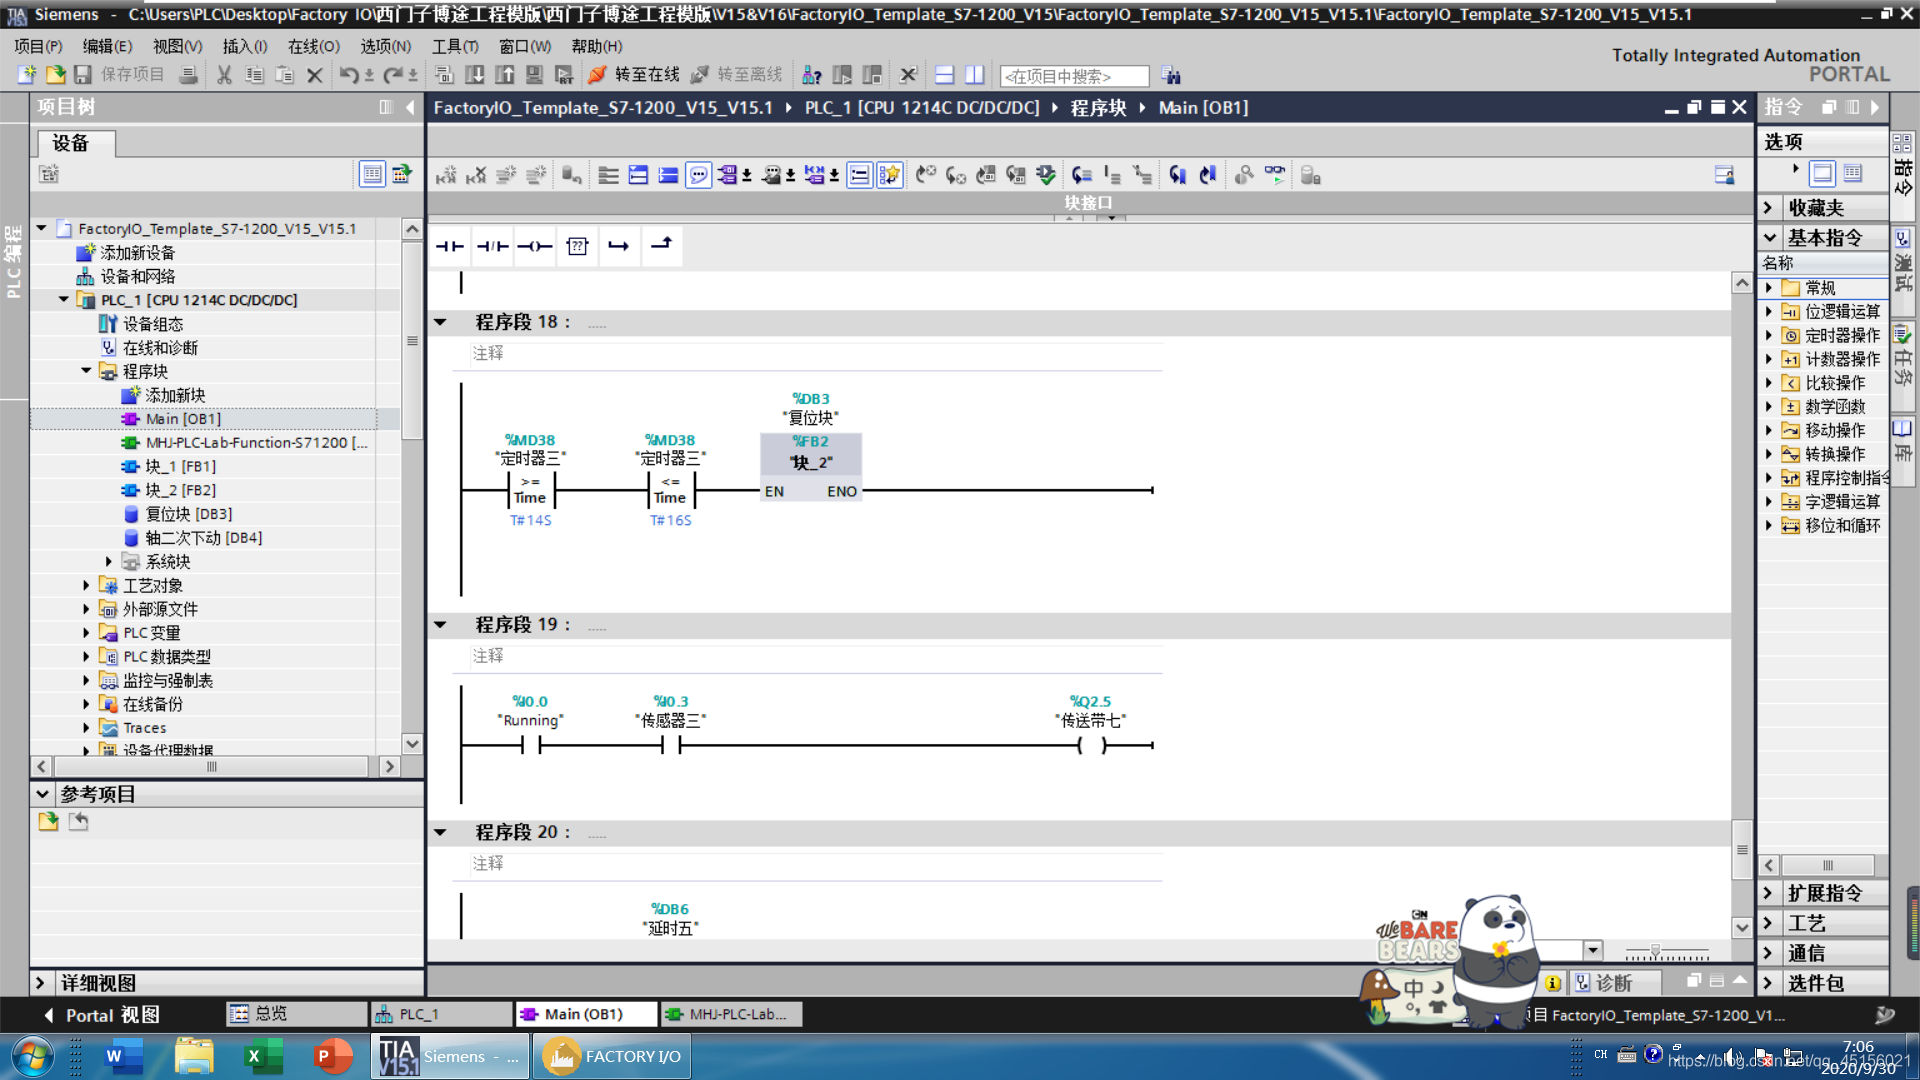Select 复位块 [DB3] in project tree
Image resolution: width=1920 pixels, height=1080 pixels.
point(188,514)
